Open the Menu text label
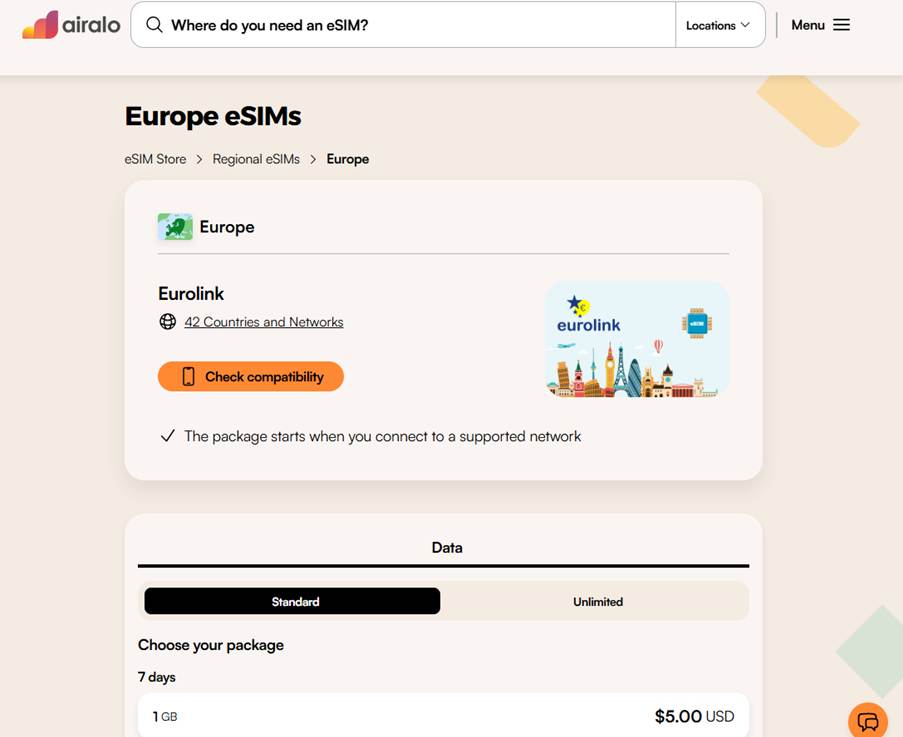Image resolution: width=903 pixels, height=737 pixels. point(808,25)
